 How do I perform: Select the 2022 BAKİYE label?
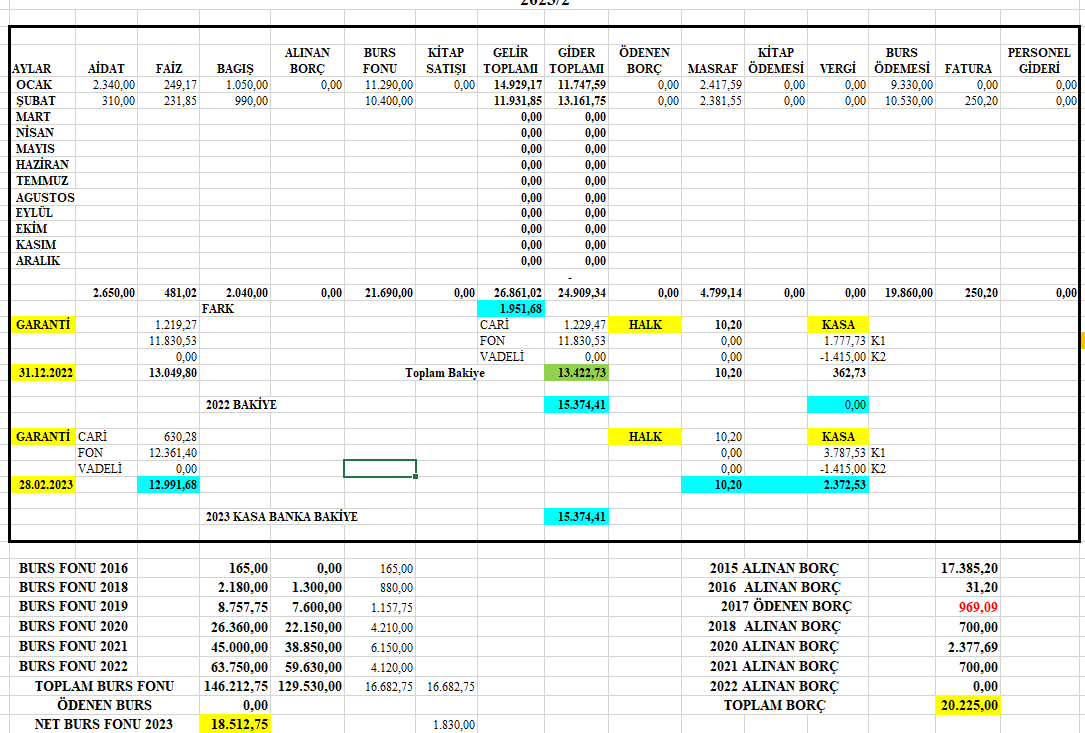point(241,405)
